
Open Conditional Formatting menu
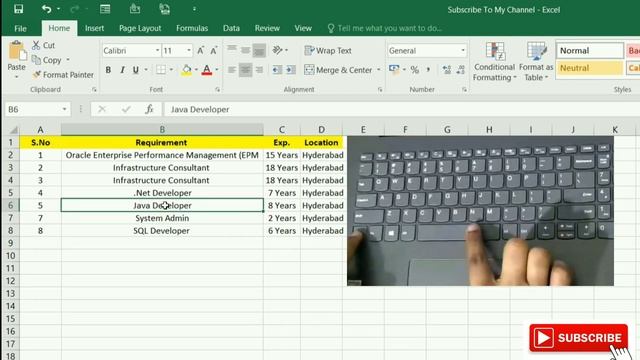tap(494, 61)
